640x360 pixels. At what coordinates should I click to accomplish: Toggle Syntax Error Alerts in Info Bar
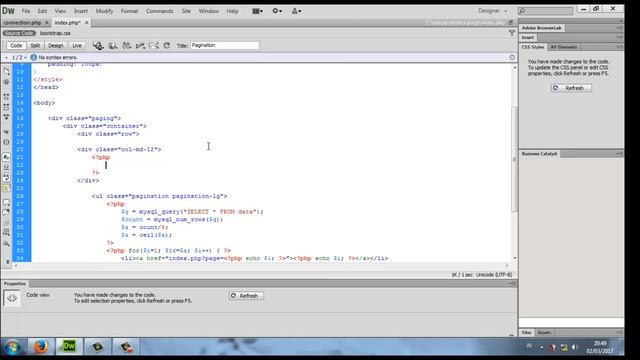6,188
